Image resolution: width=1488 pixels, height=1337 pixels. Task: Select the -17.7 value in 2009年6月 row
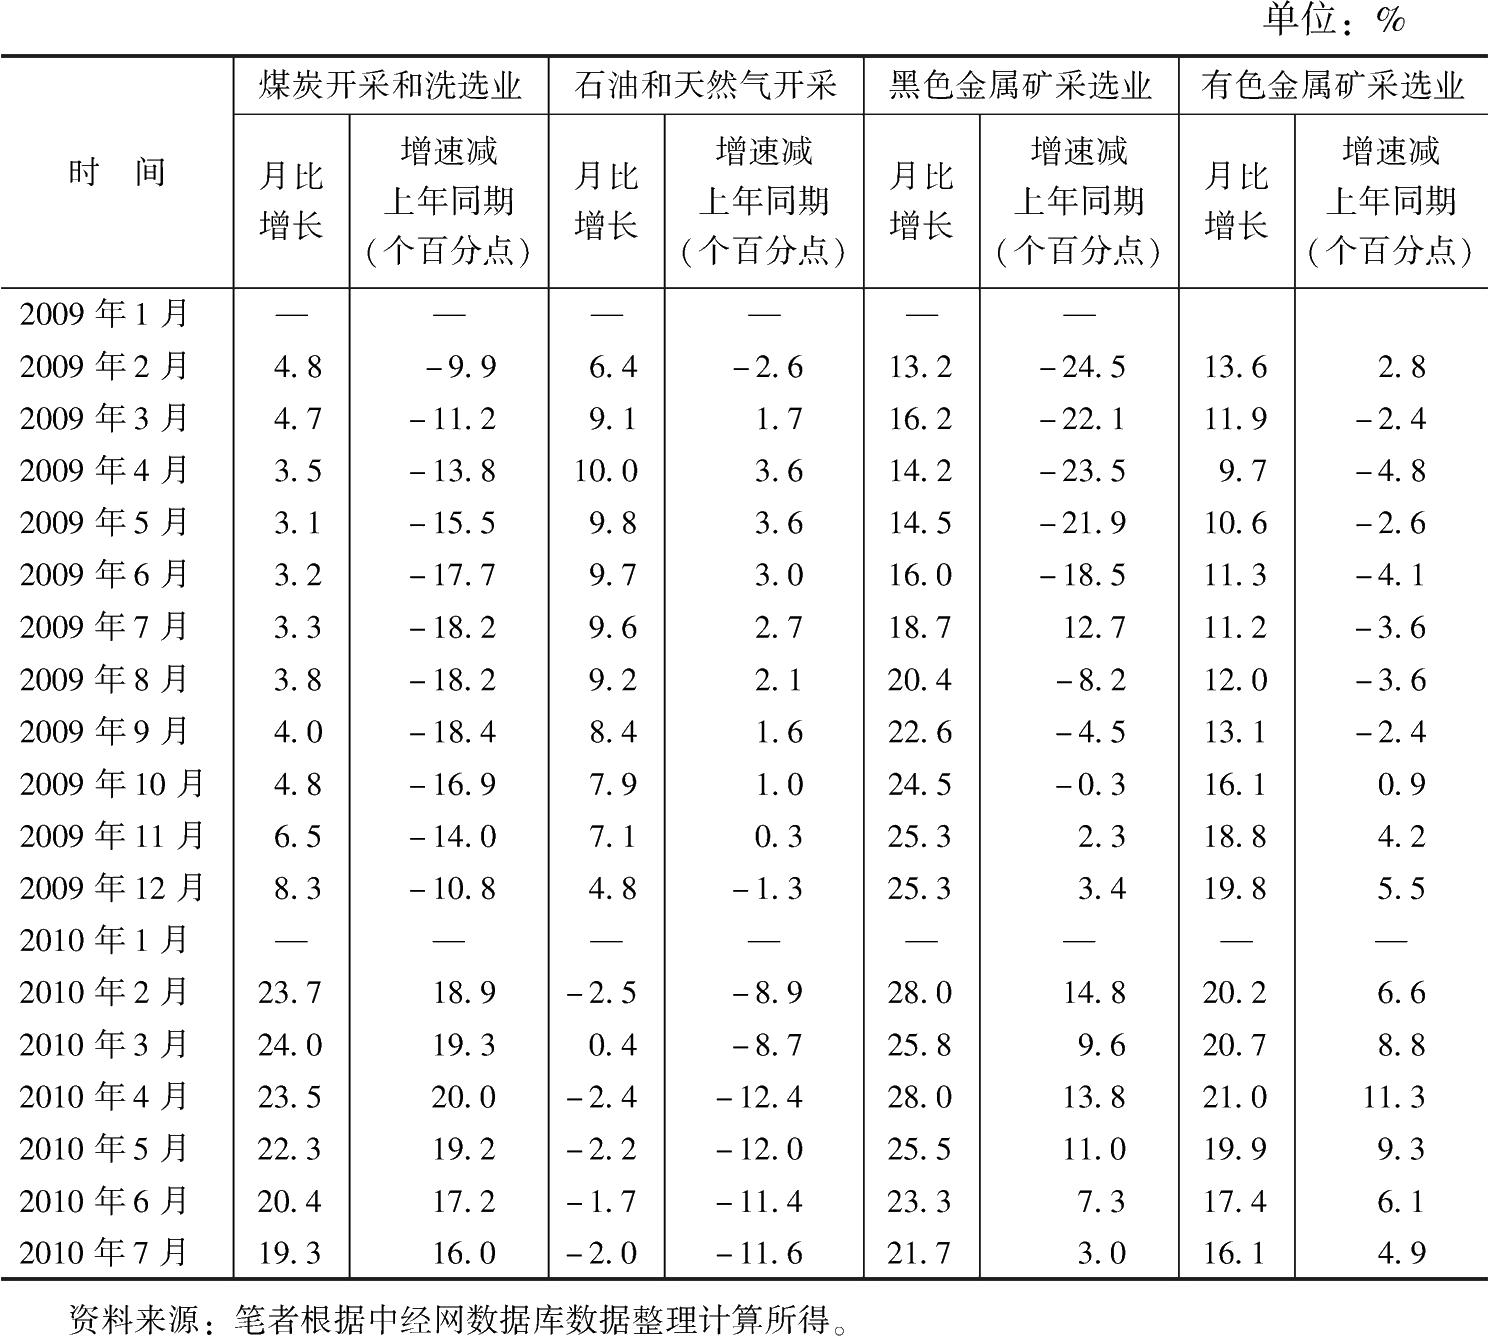coord(452,575)
